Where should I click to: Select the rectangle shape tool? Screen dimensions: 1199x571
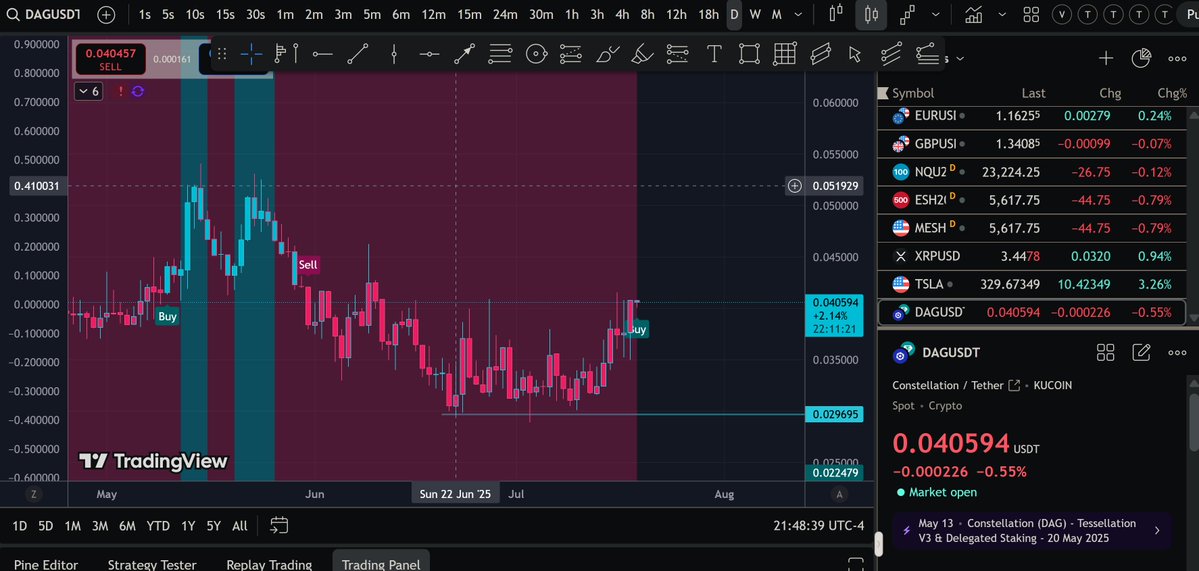(749, 54)
